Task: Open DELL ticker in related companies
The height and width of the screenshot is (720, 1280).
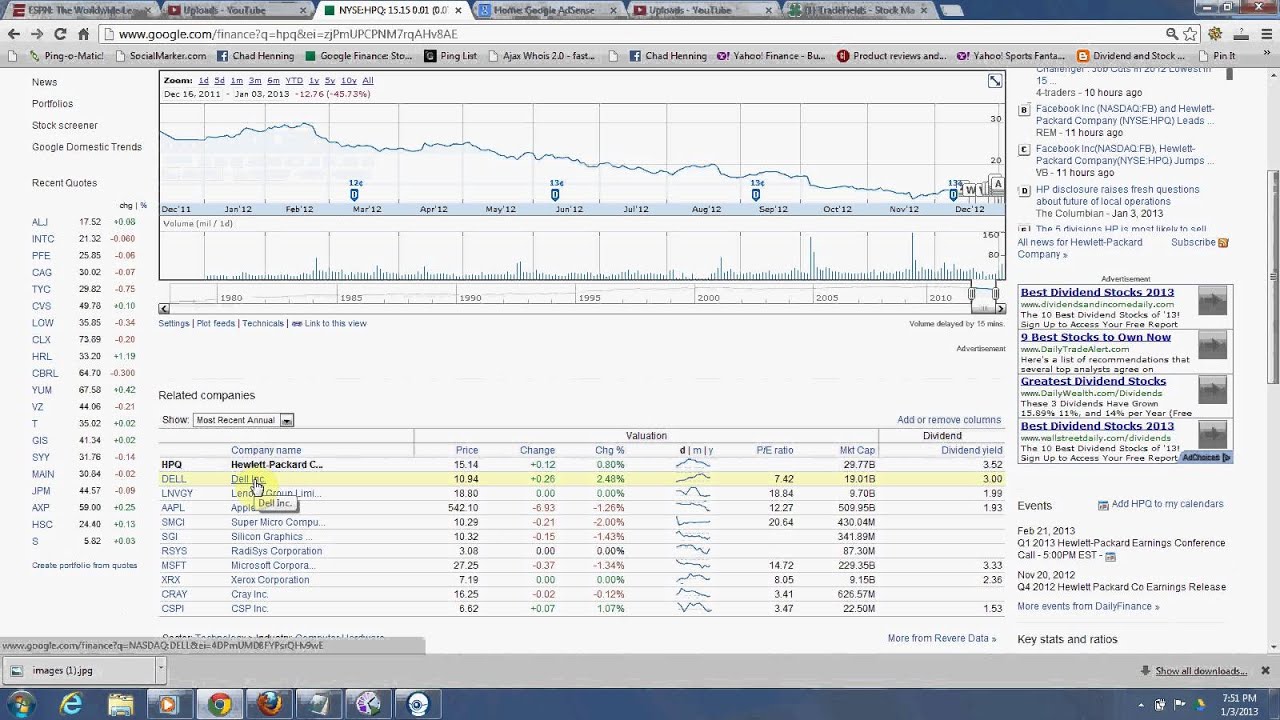Action: point(173,479)
